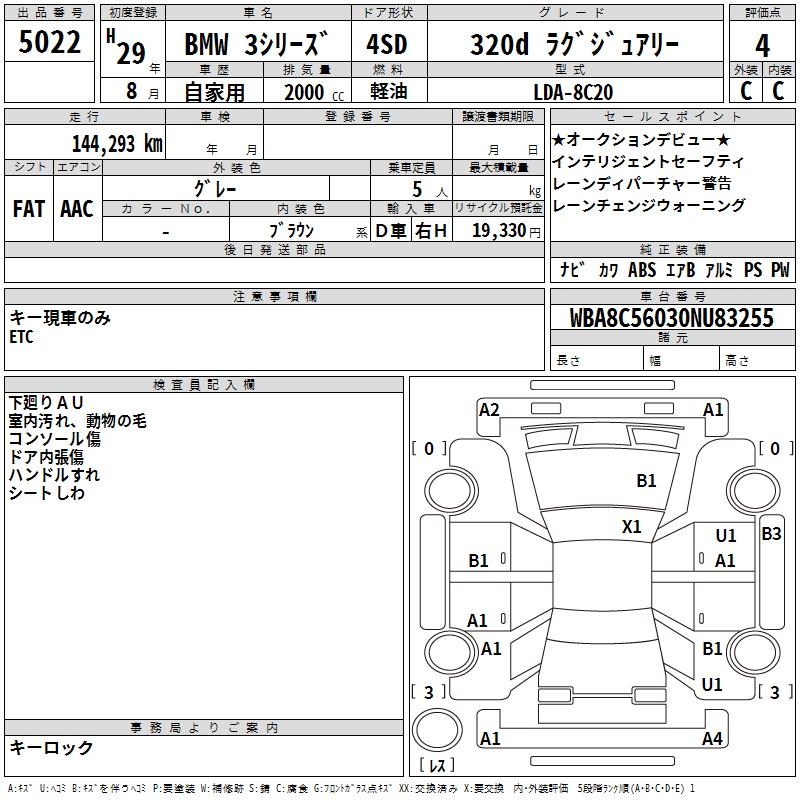Select the AAC air conditioner cell
The height and width of the screenshot is (800, 800).
click(77, 208)
